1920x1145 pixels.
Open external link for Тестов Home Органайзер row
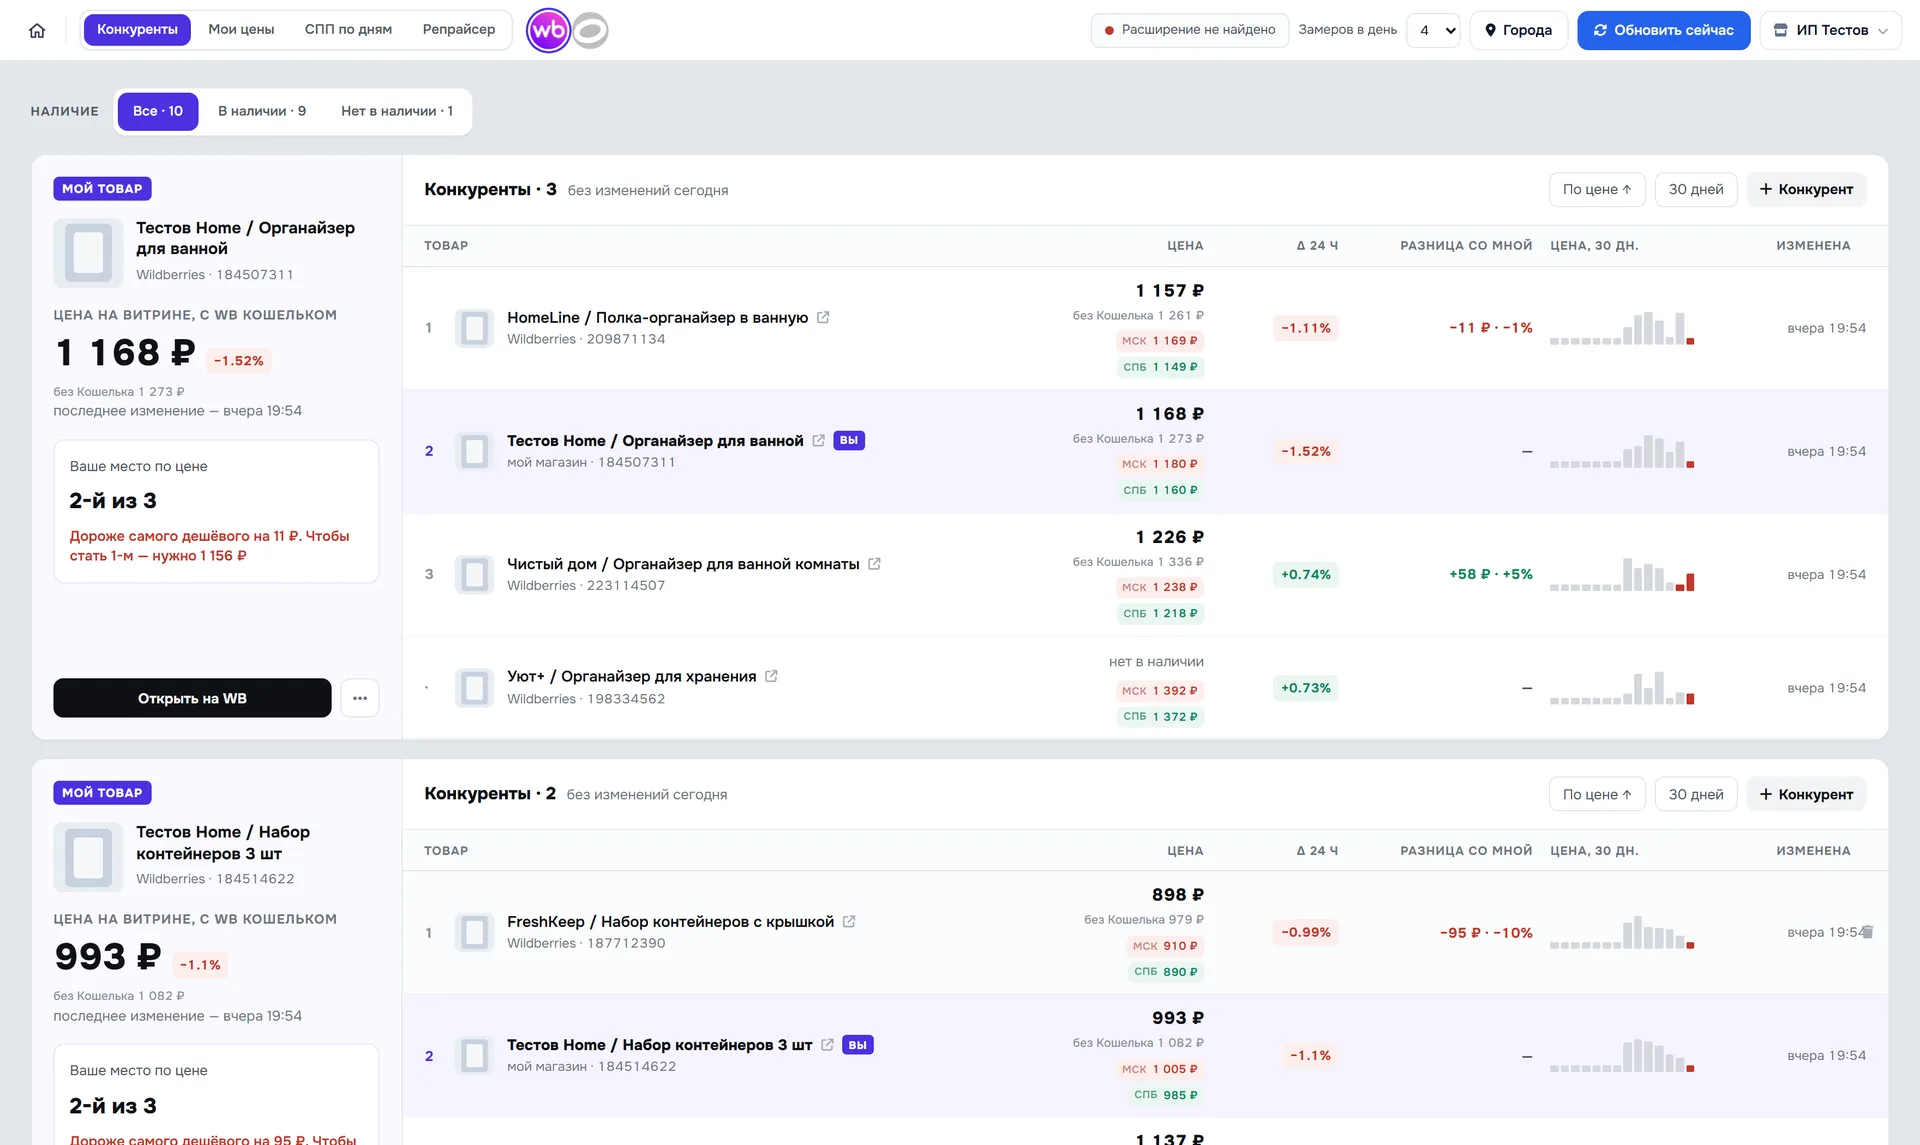[818, 440]
